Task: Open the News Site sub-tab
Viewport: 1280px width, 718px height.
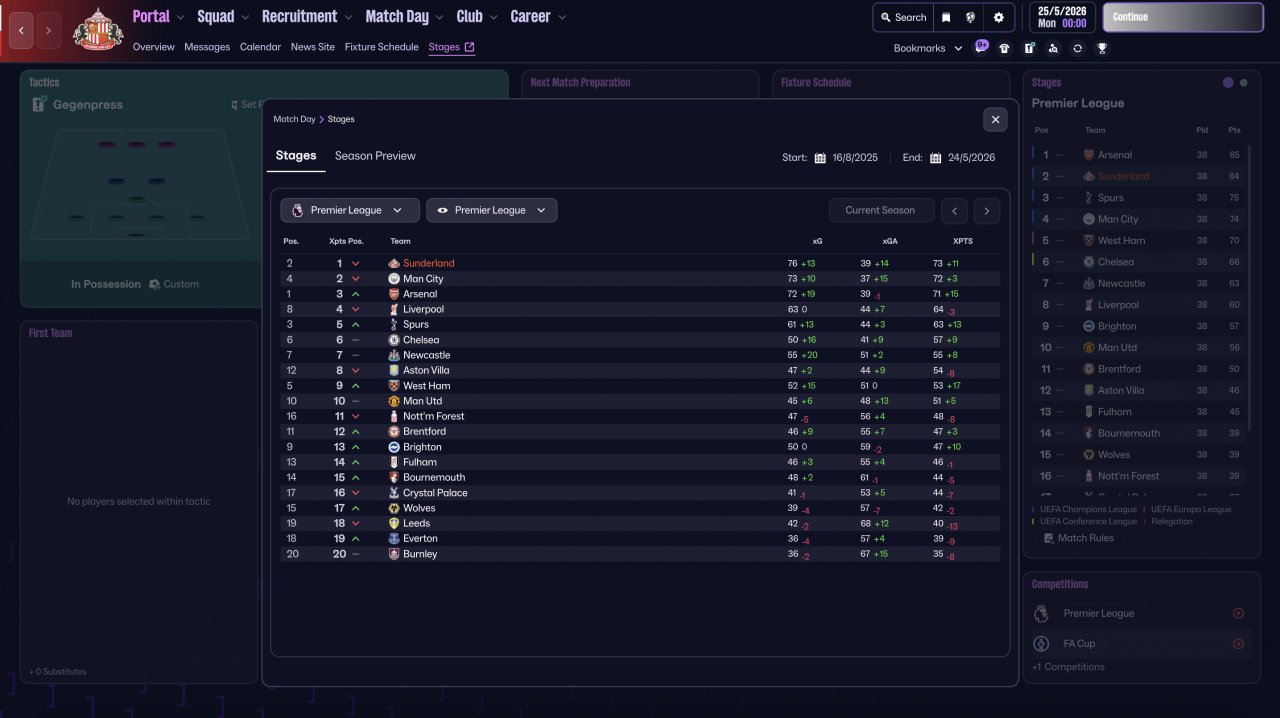Action: (313, 47)
